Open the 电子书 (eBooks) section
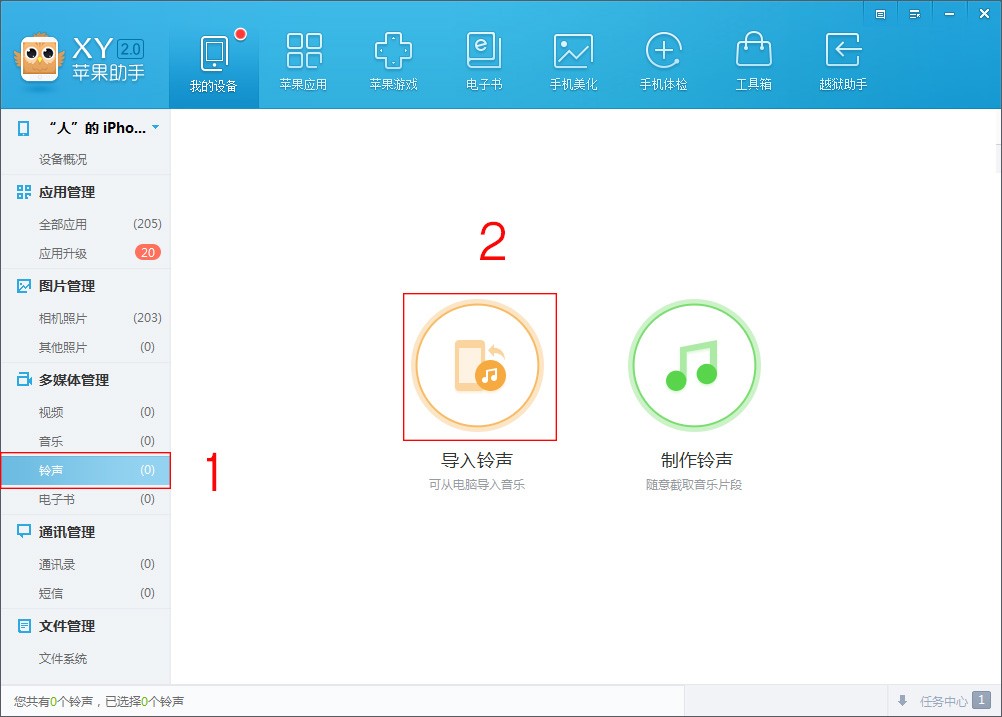 coord(483,58)
